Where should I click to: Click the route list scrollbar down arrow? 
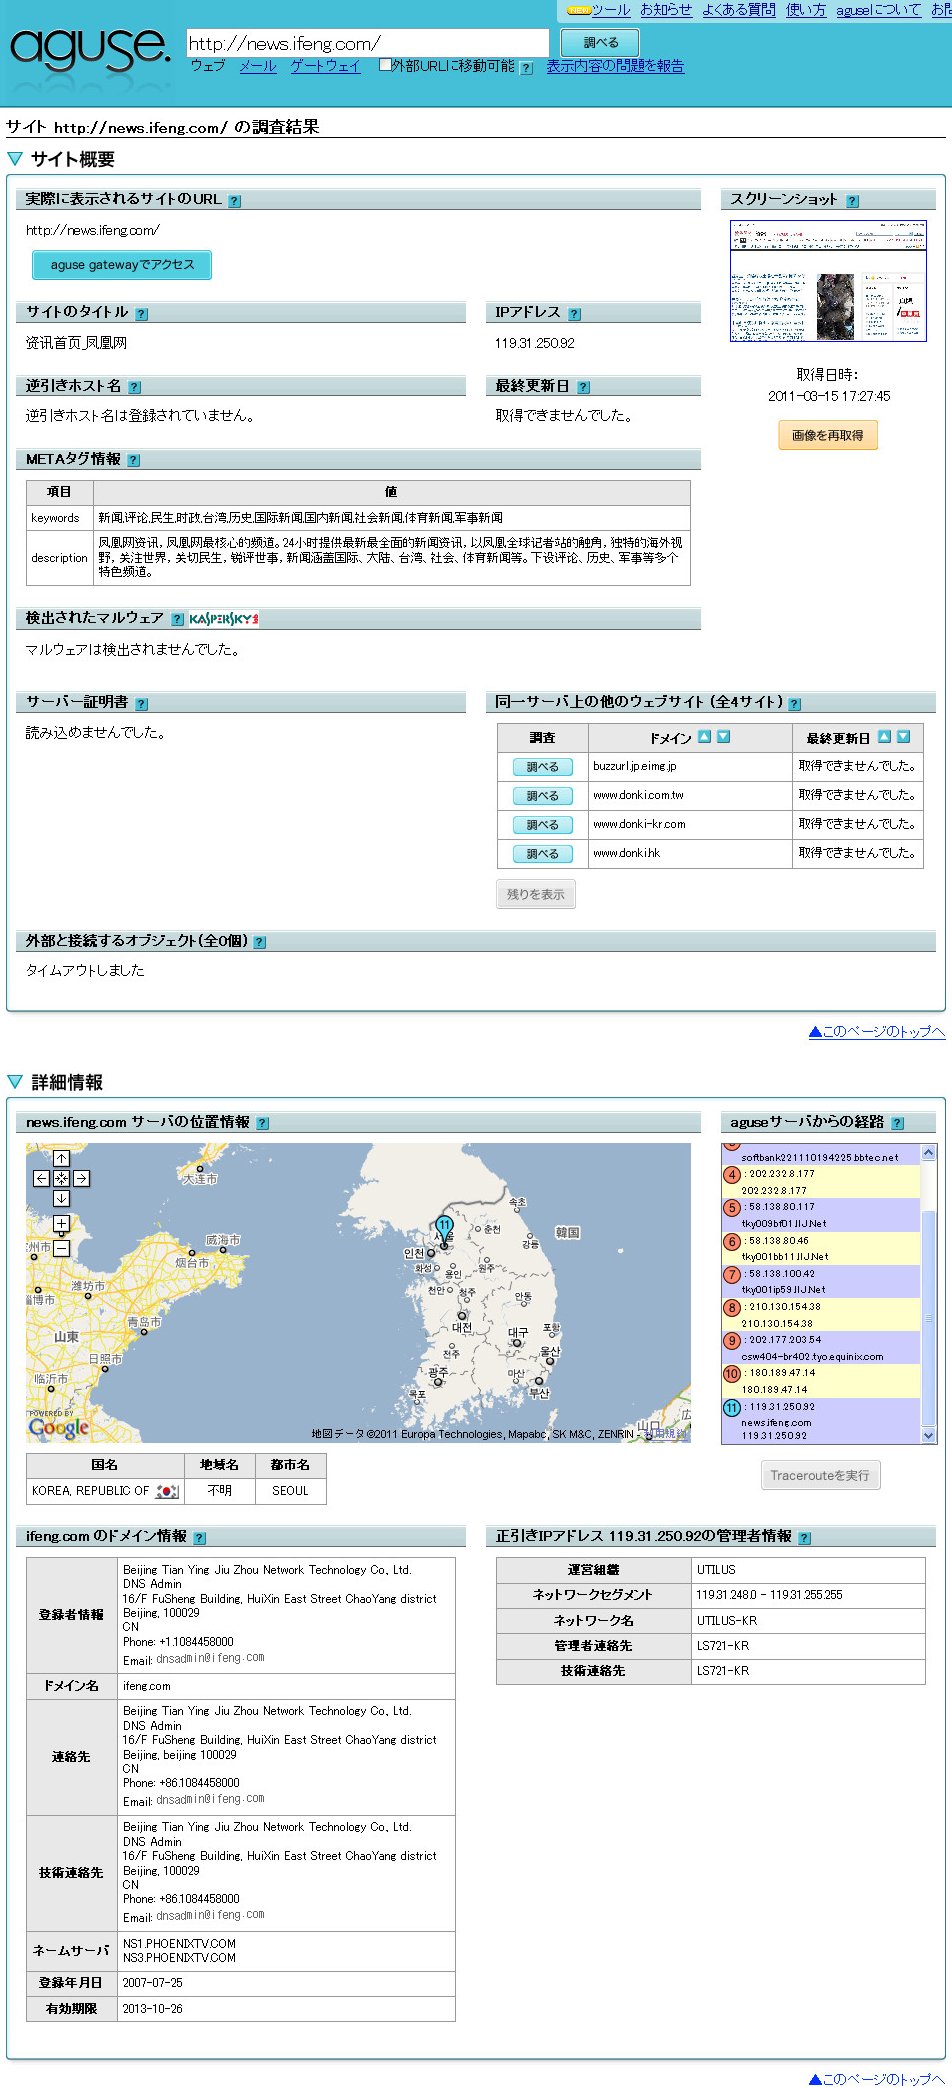(928, 1436)
